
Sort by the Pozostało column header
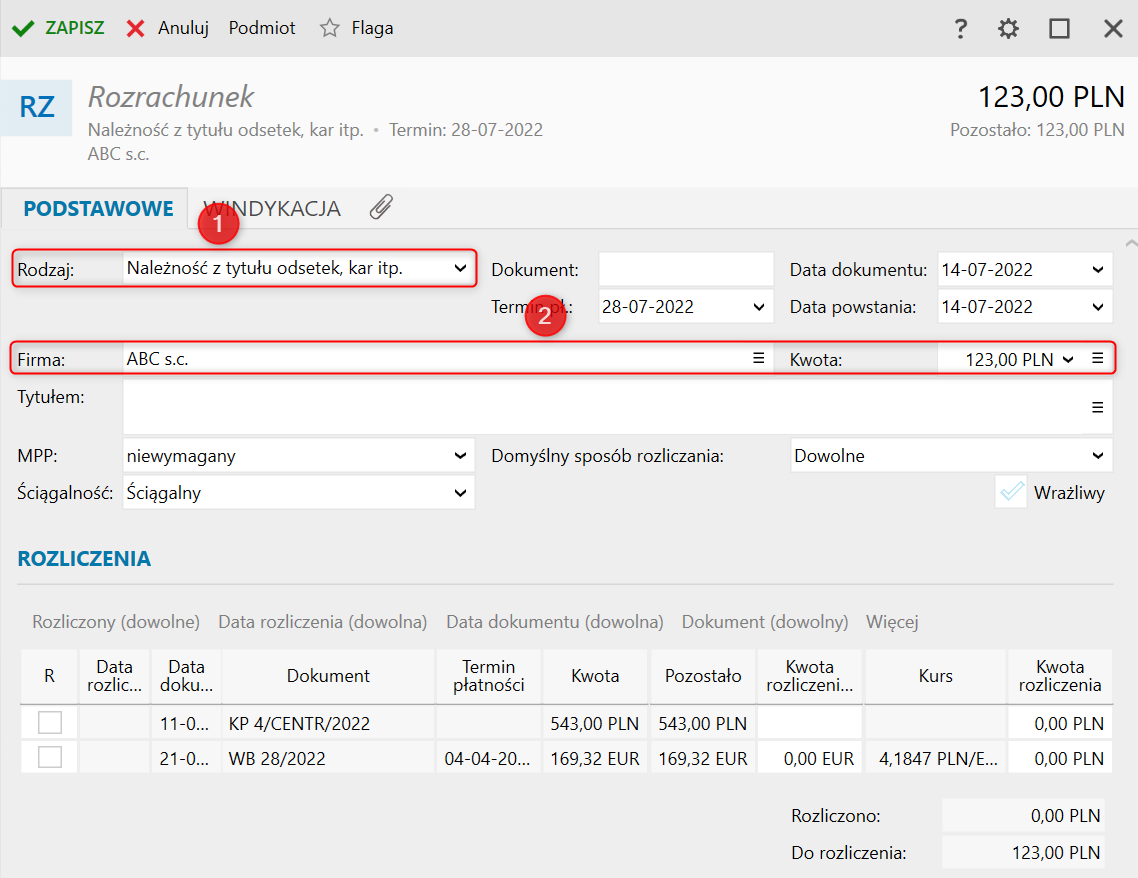[703, 676]
